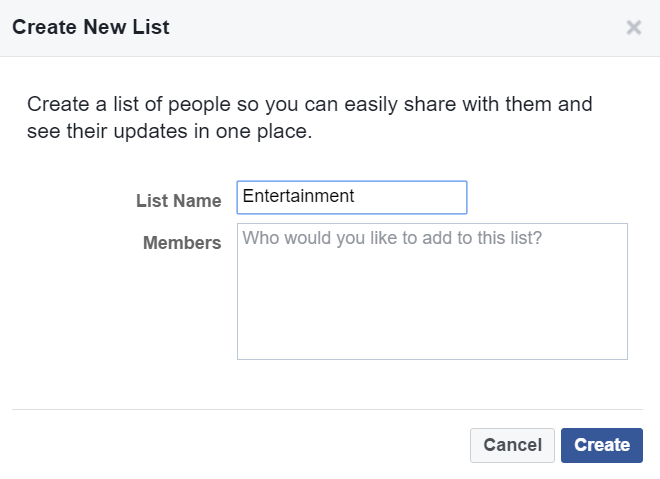
Task: Select the List Name label
Action: [178, 201]
